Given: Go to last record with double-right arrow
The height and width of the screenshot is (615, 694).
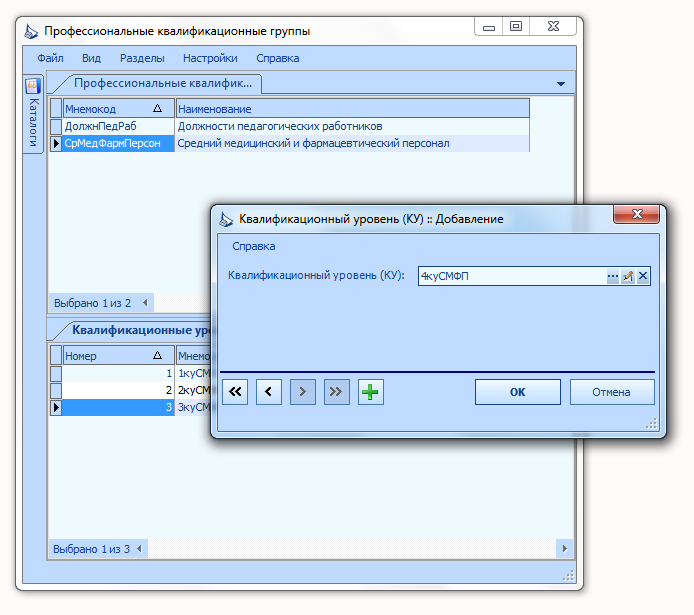Looking at the screenshot, I should coord(336,392).
